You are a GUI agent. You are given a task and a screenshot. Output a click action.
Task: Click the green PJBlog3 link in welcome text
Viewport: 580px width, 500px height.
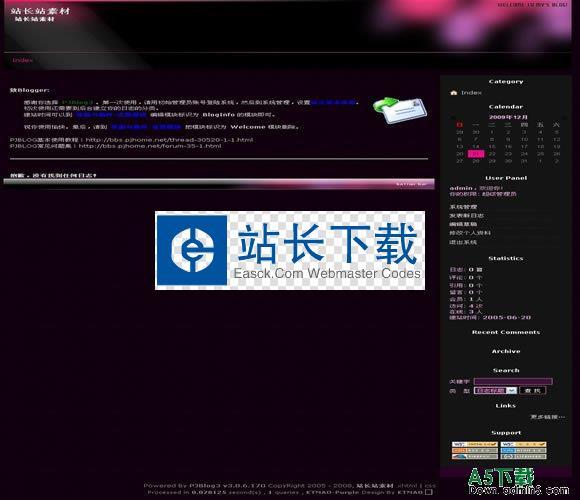(77, 102)
